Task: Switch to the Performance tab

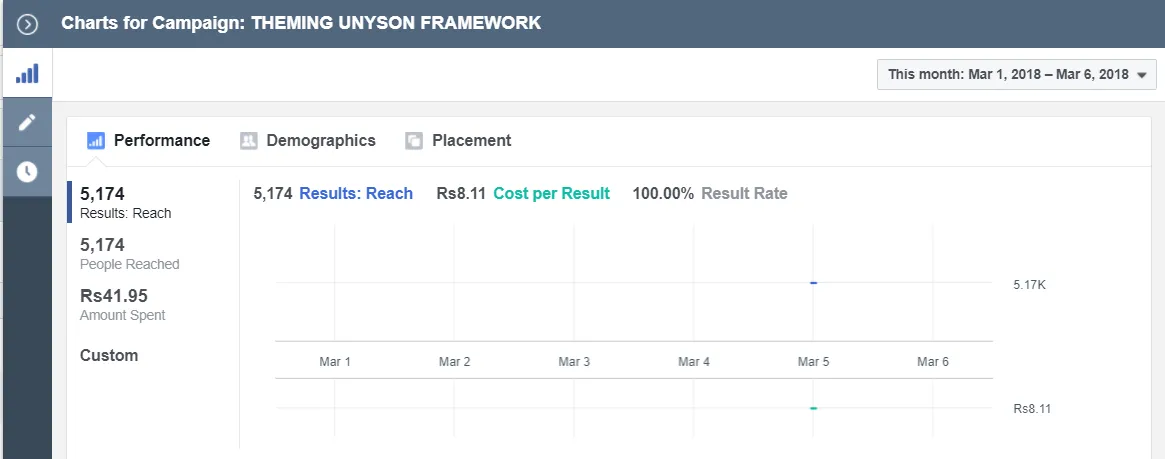Action: coord(149,140)
